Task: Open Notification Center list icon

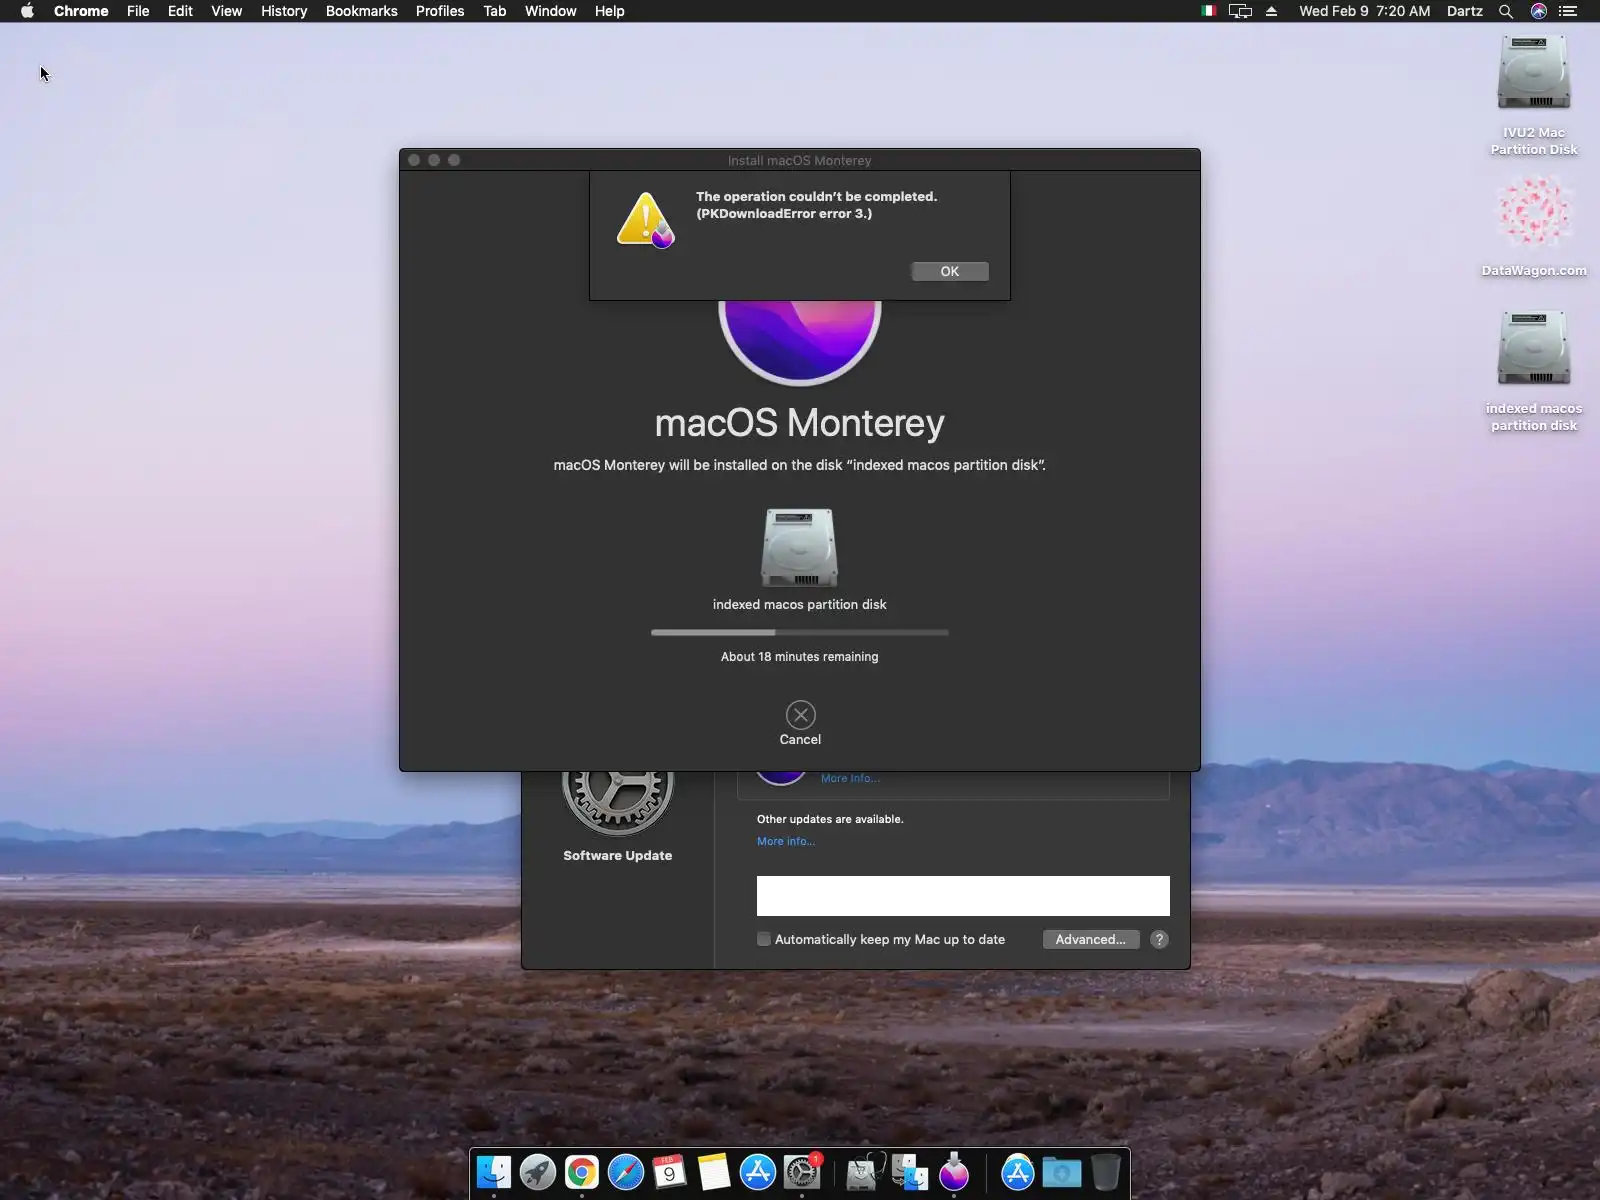Action: click(x=1567, y=11)
